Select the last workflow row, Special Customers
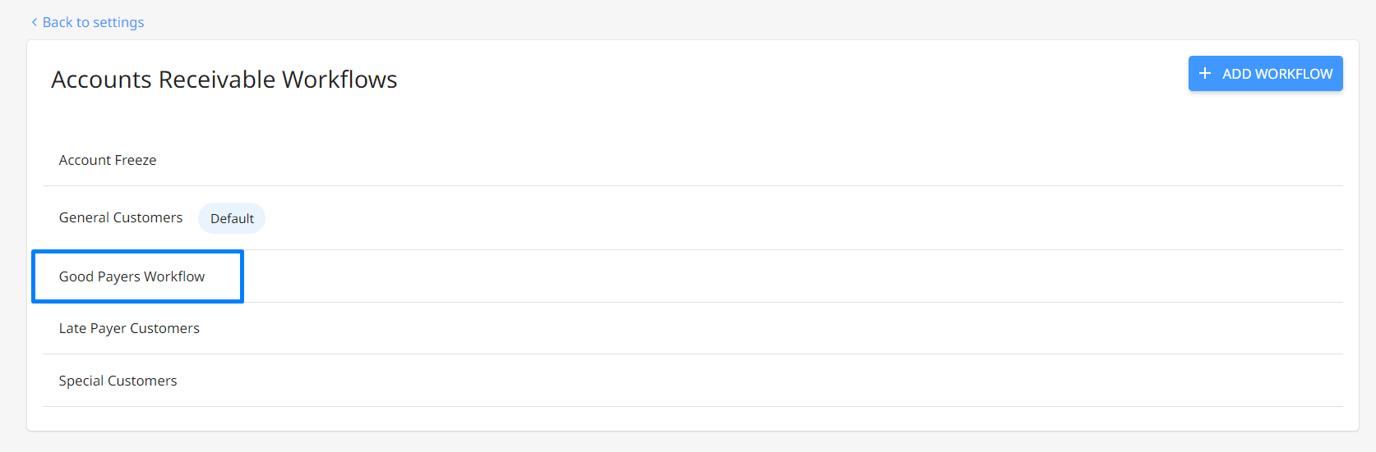Image resolution: width=1376 pixels, height=452 pixels. pos(118,381)
